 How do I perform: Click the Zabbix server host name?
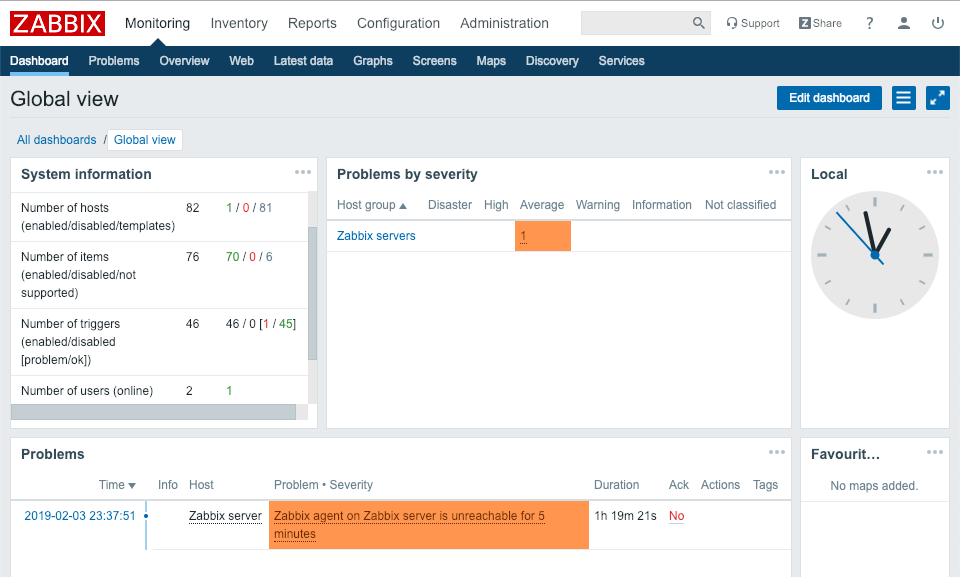pyautogui.click(x=225, y=516)
